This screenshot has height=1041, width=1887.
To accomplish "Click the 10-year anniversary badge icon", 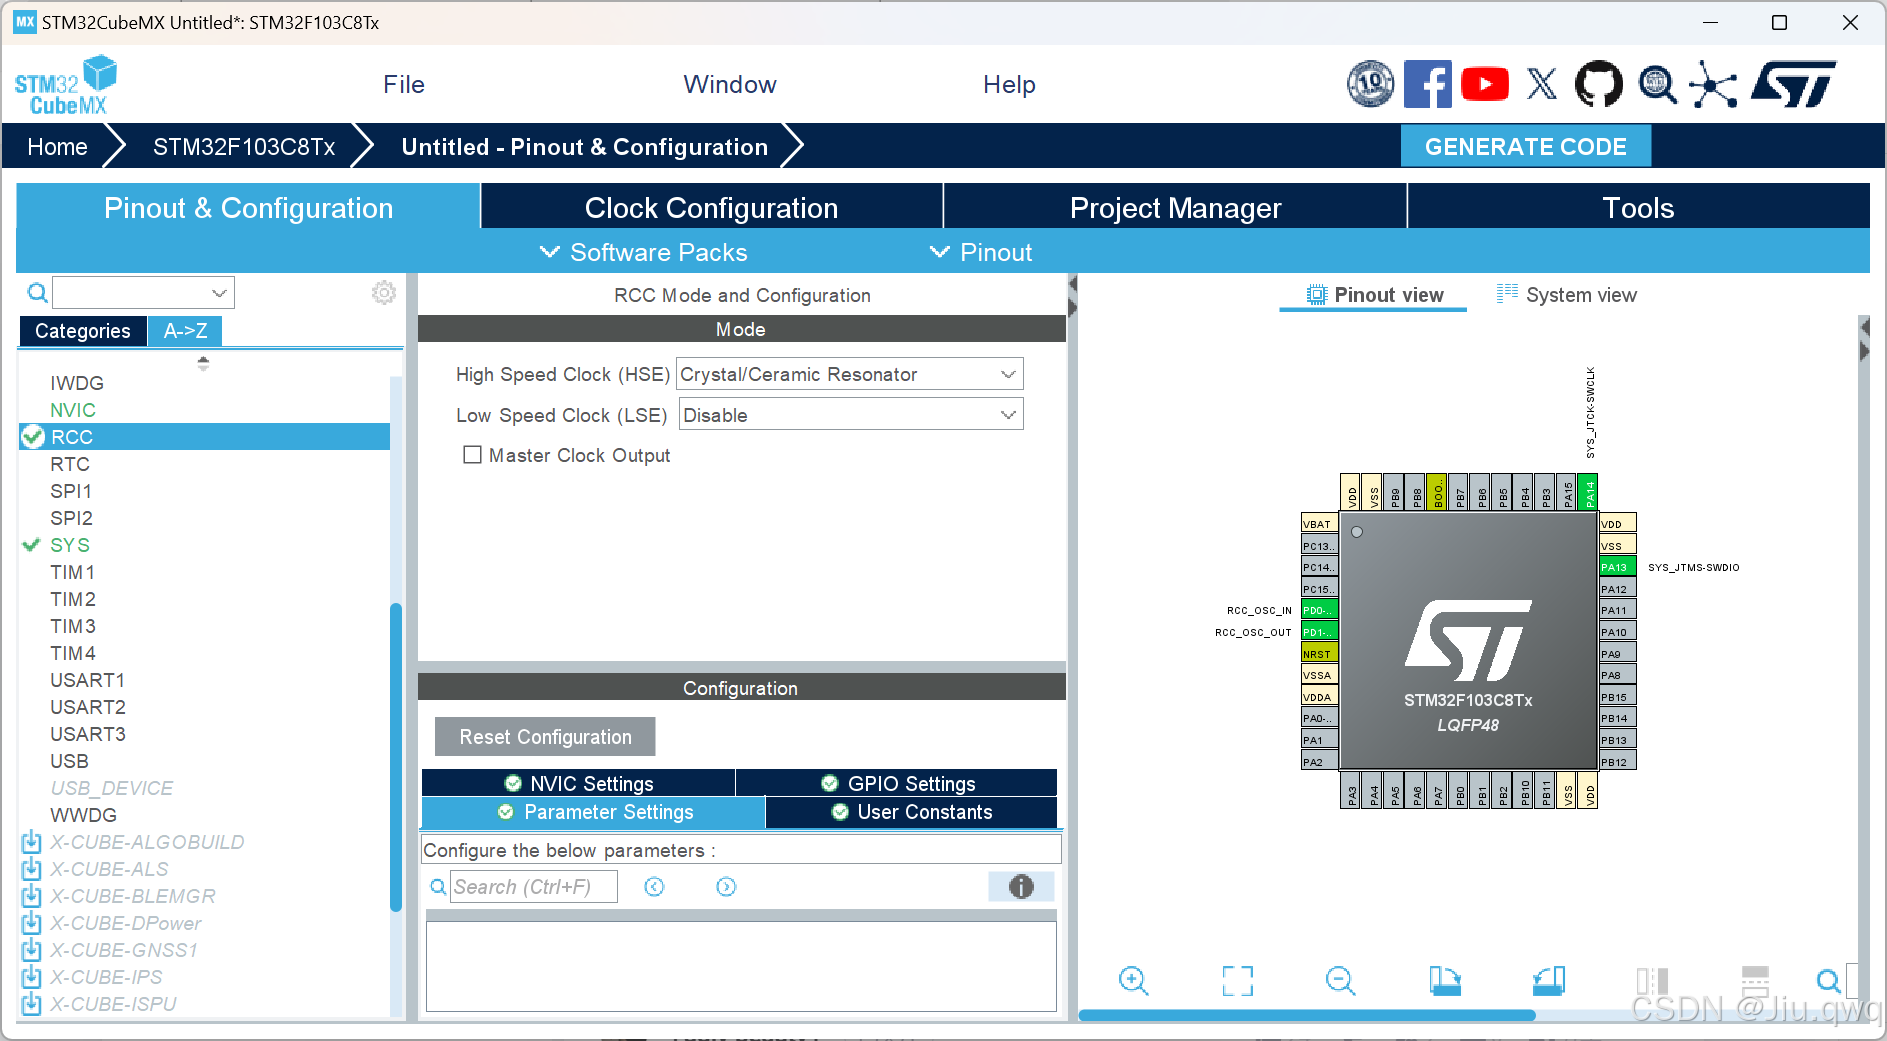I will [x=1370, y=84].
